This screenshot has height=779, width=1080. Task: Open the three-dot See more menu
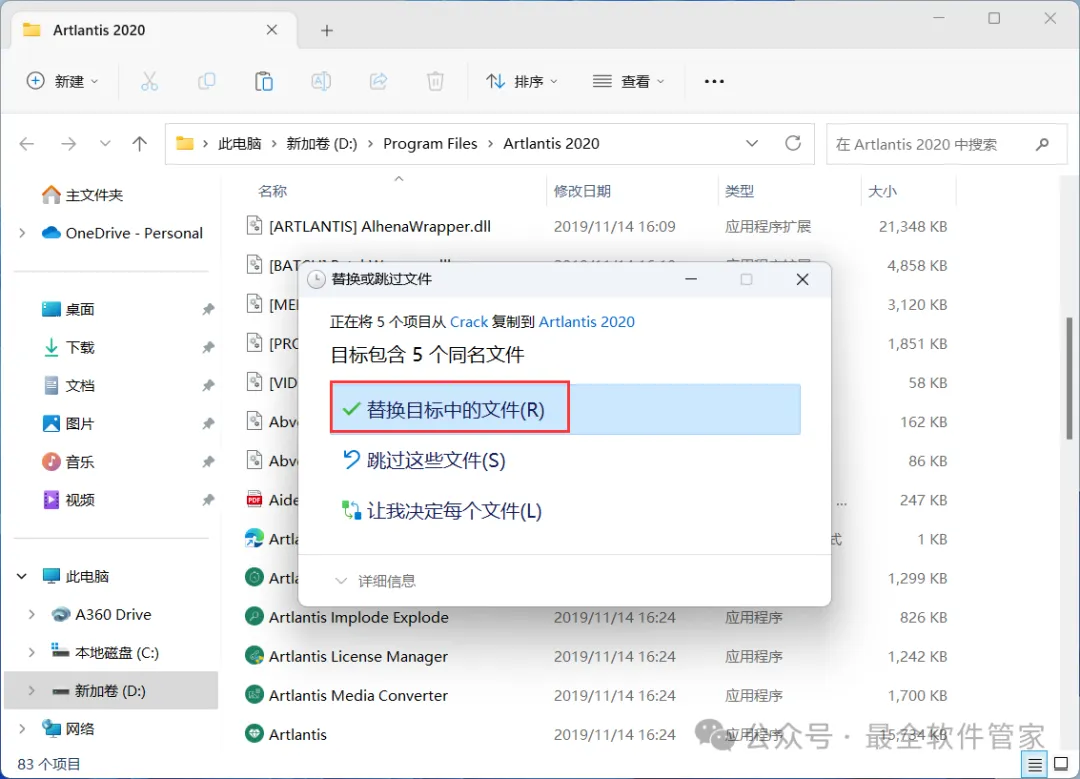[714, 81]
